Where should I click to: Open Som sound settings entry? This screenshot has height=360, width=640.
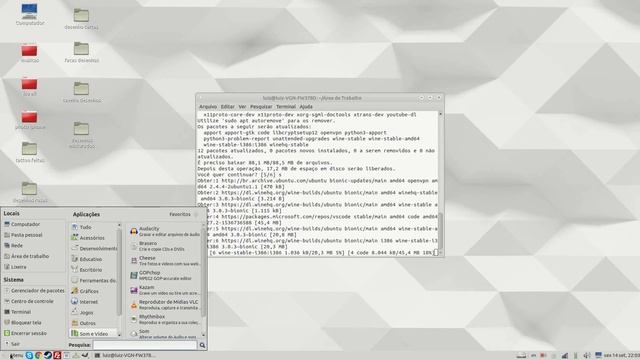point(164,333)
